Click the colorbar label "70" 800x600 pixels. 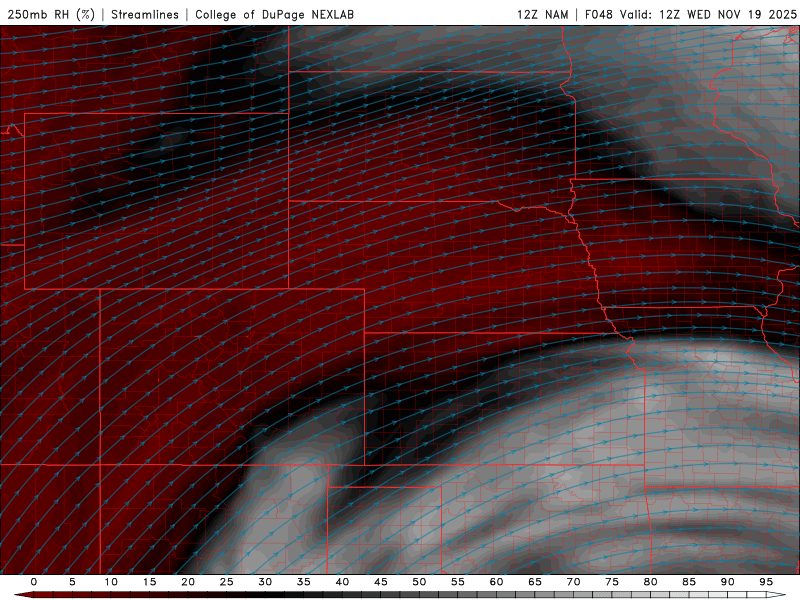[x=573, y=582]
